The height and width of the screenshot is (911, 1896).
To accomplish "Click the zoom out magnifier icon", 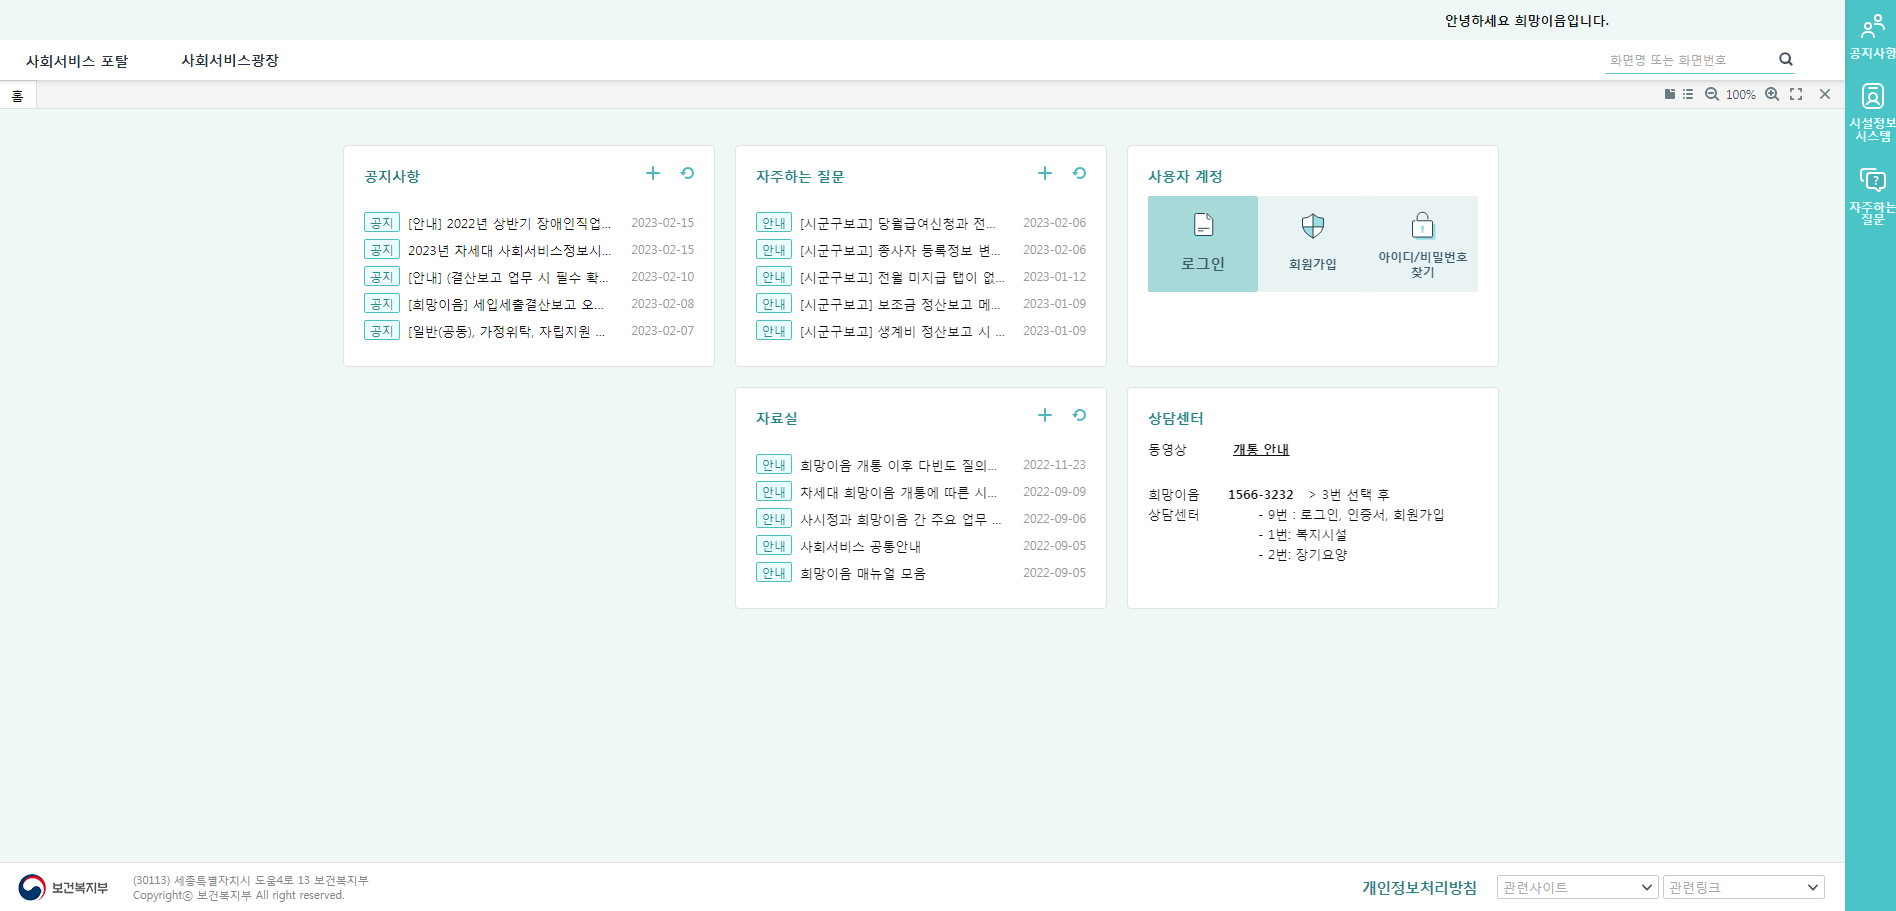I will (x=1711, y=94).
